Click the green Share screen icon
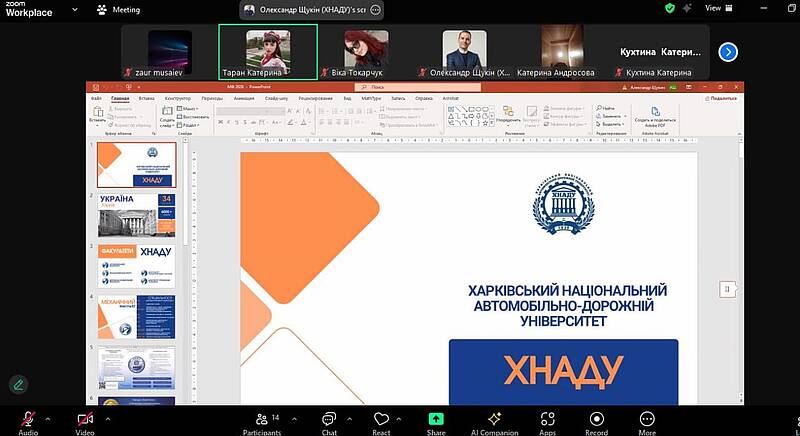 [436, 419]
